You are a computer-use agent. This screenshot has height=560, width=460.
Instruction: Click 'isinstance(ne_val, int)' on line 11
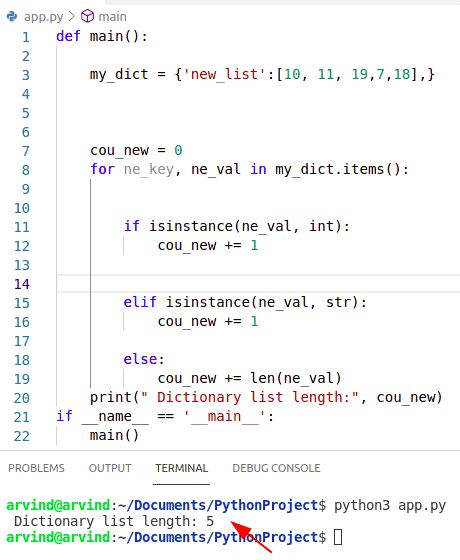pos(245,226)
